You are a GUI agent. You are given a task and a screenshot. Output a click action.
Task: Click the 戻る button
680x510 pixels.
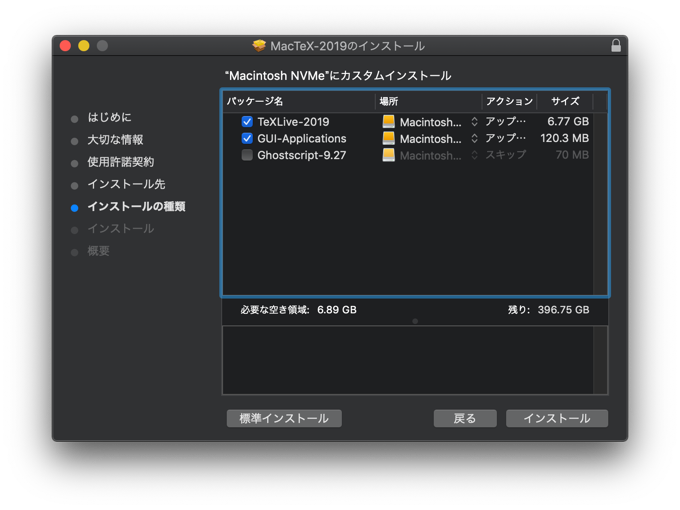pyautogui.click(x=465, y=418)
